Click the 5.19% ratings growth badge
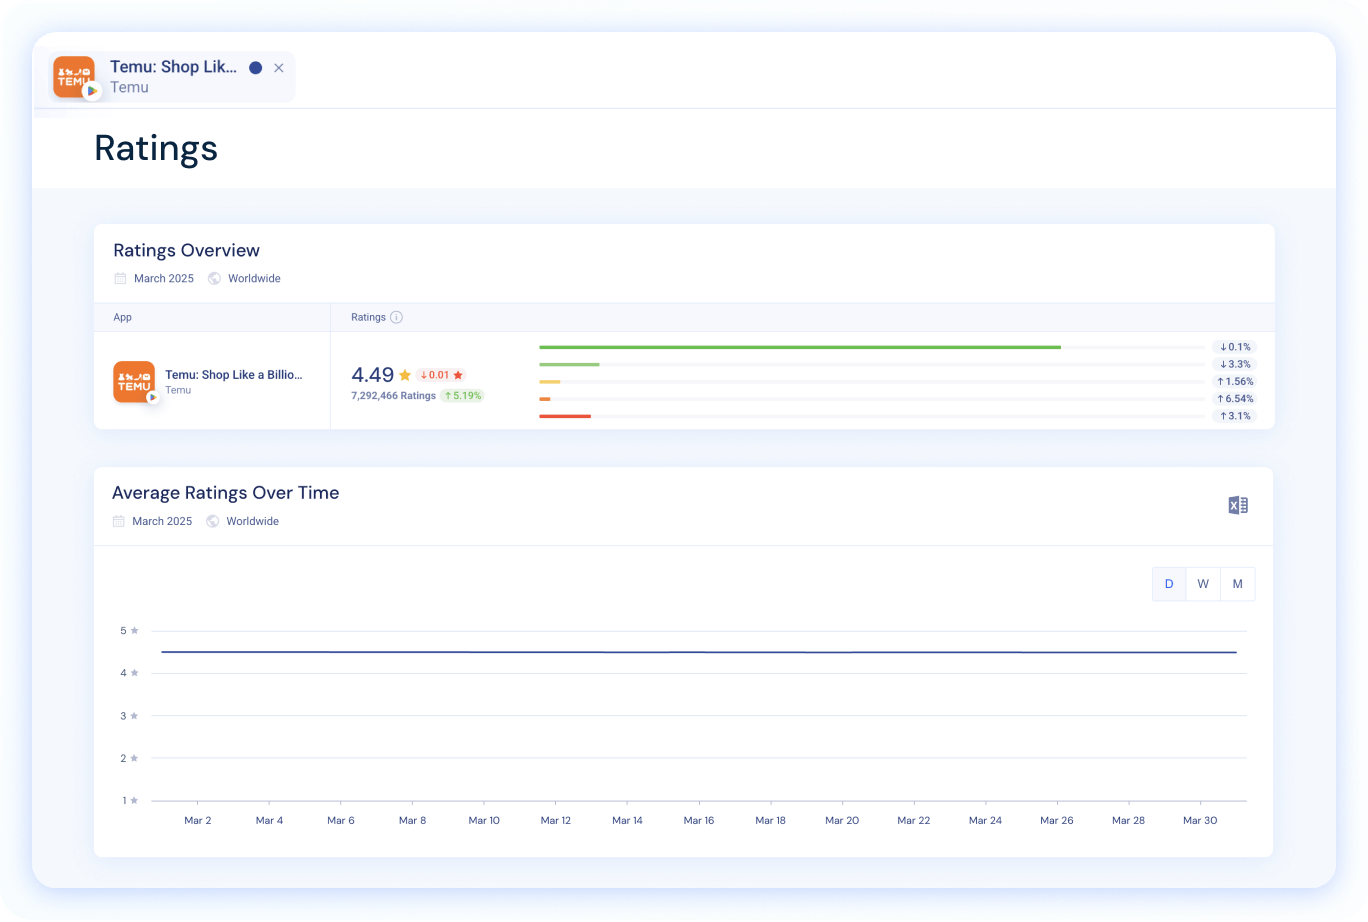 pos(461,395)
